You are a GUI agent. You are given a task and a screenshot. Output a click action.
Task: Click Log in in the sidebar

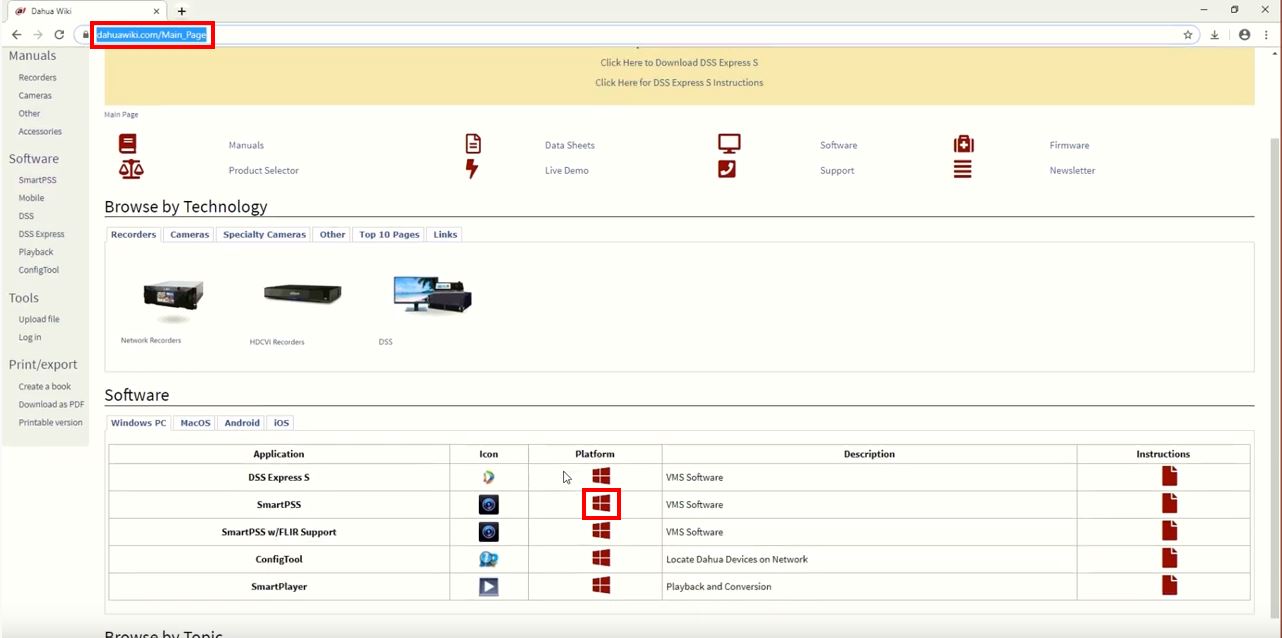(30, 337)
